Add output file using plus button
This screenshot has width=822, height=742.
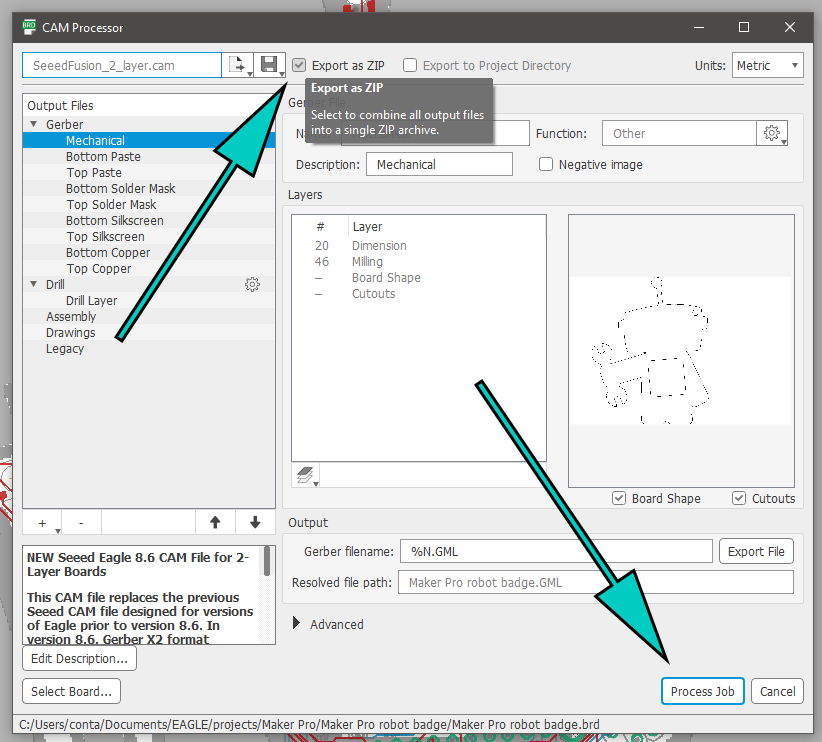pos(42,522)
